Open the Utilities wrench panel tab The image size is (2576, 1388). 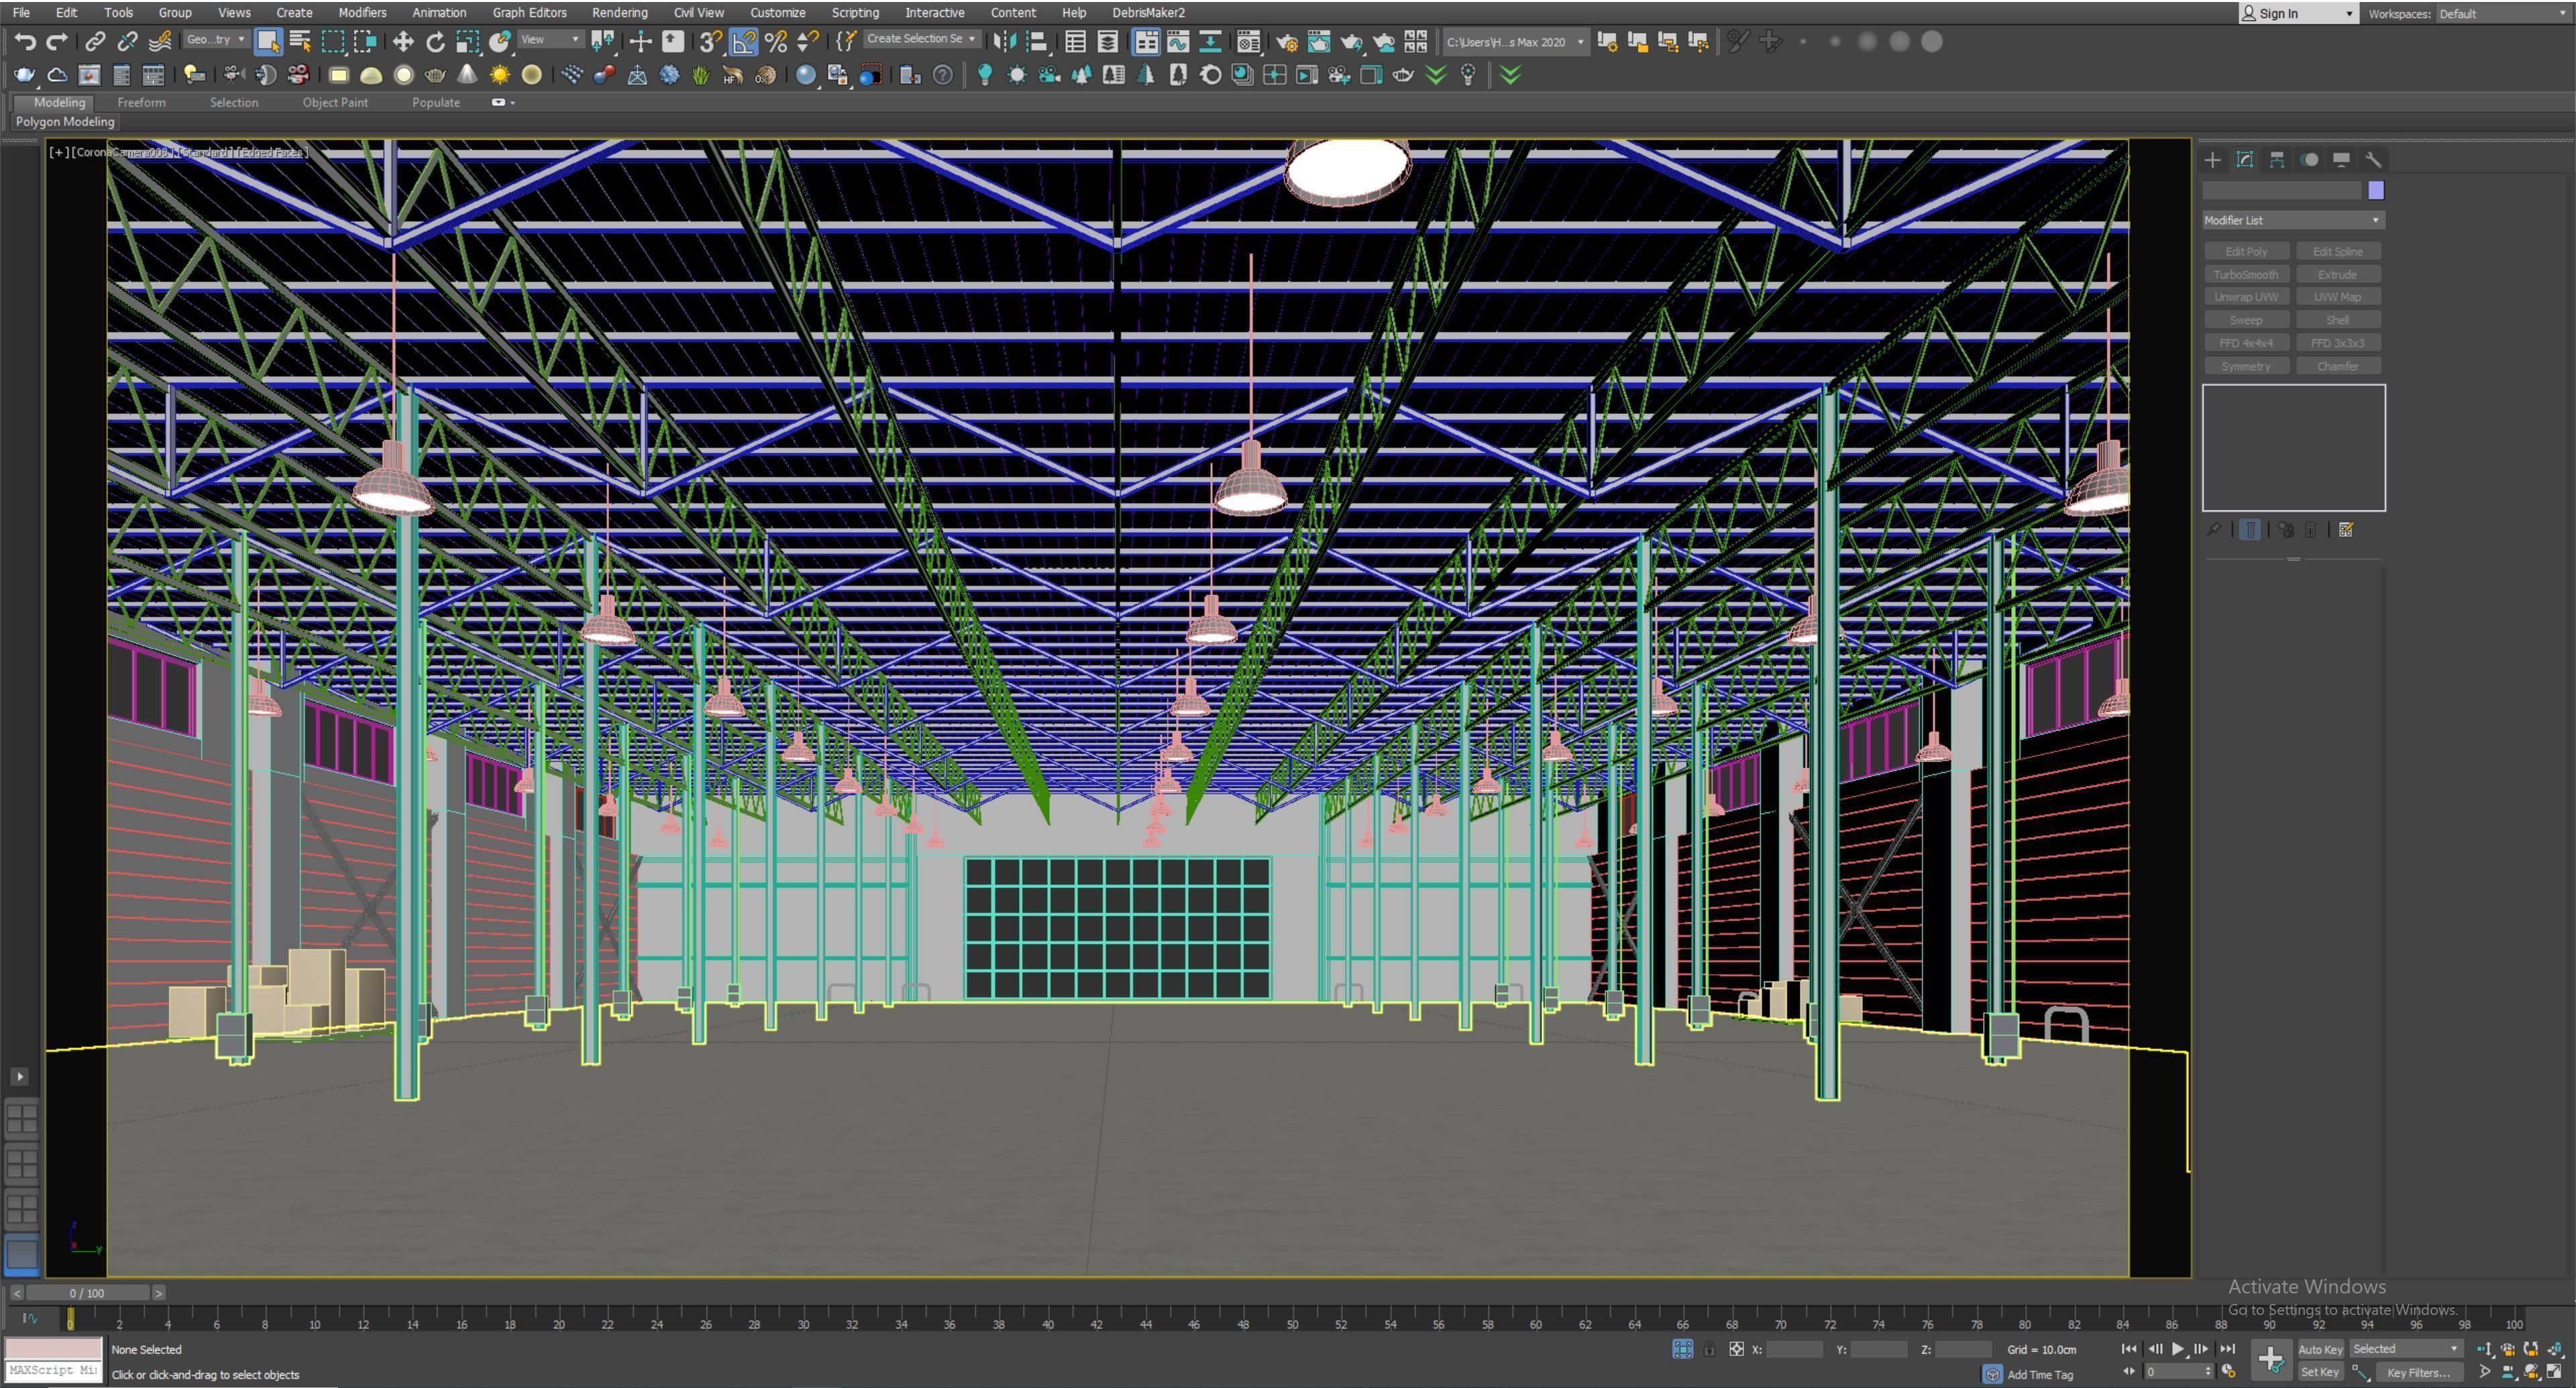(x=2373, y=160)
